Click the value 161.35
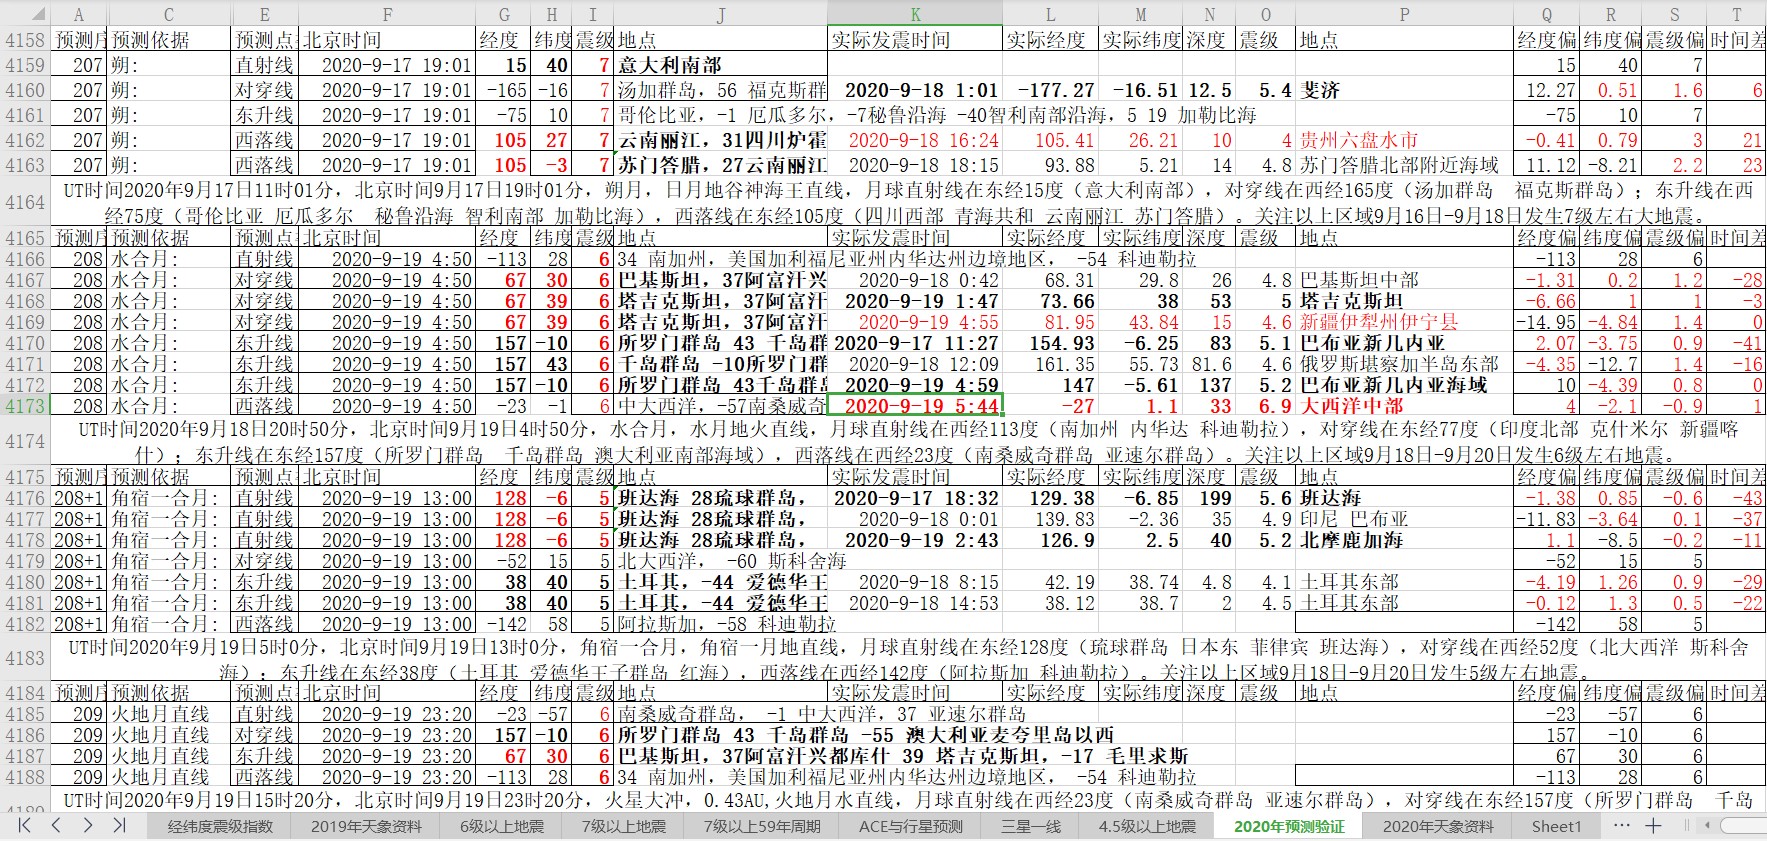The height and width of the screenshot is (841, 1767). coord(1050,364)
